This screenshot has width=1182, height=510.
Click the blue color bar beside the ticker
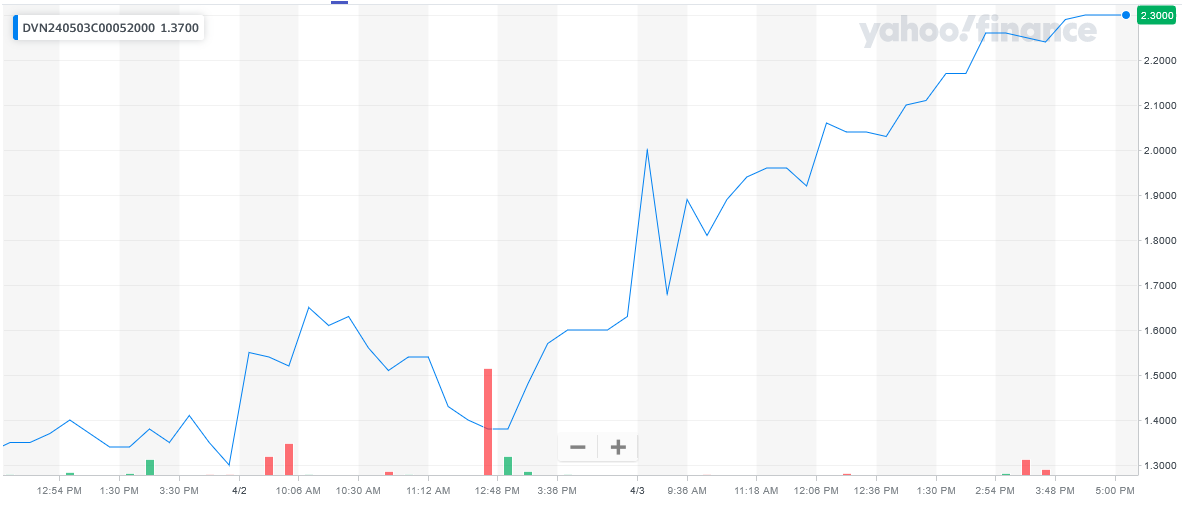[15, 28]
